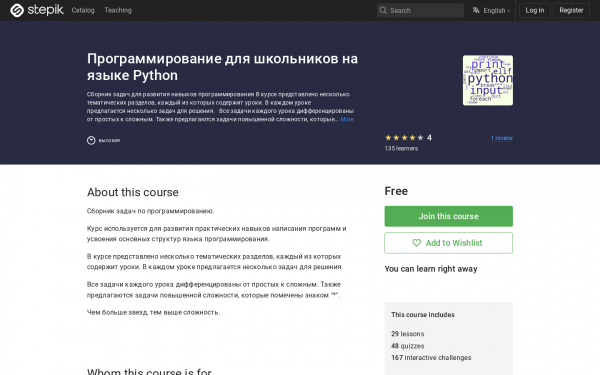600x375 pixels.
Task: Click the Register button
Action: pos(571,10)
